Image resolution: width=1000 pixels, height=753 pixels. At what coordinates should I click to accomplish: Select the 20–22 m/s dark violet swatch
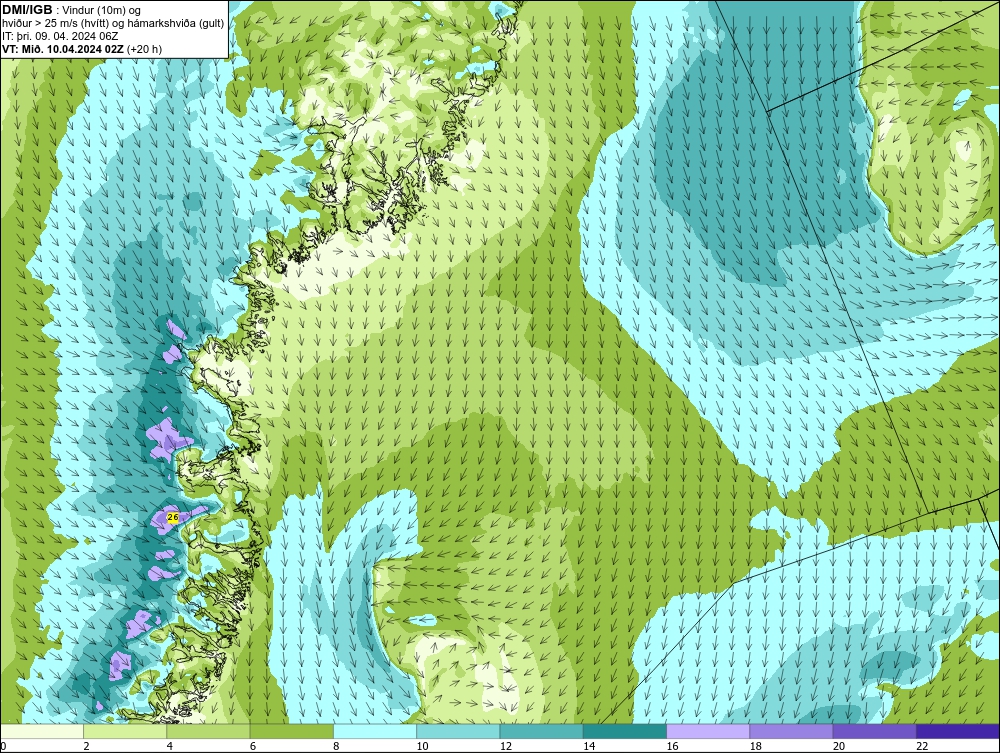(874, 731)
